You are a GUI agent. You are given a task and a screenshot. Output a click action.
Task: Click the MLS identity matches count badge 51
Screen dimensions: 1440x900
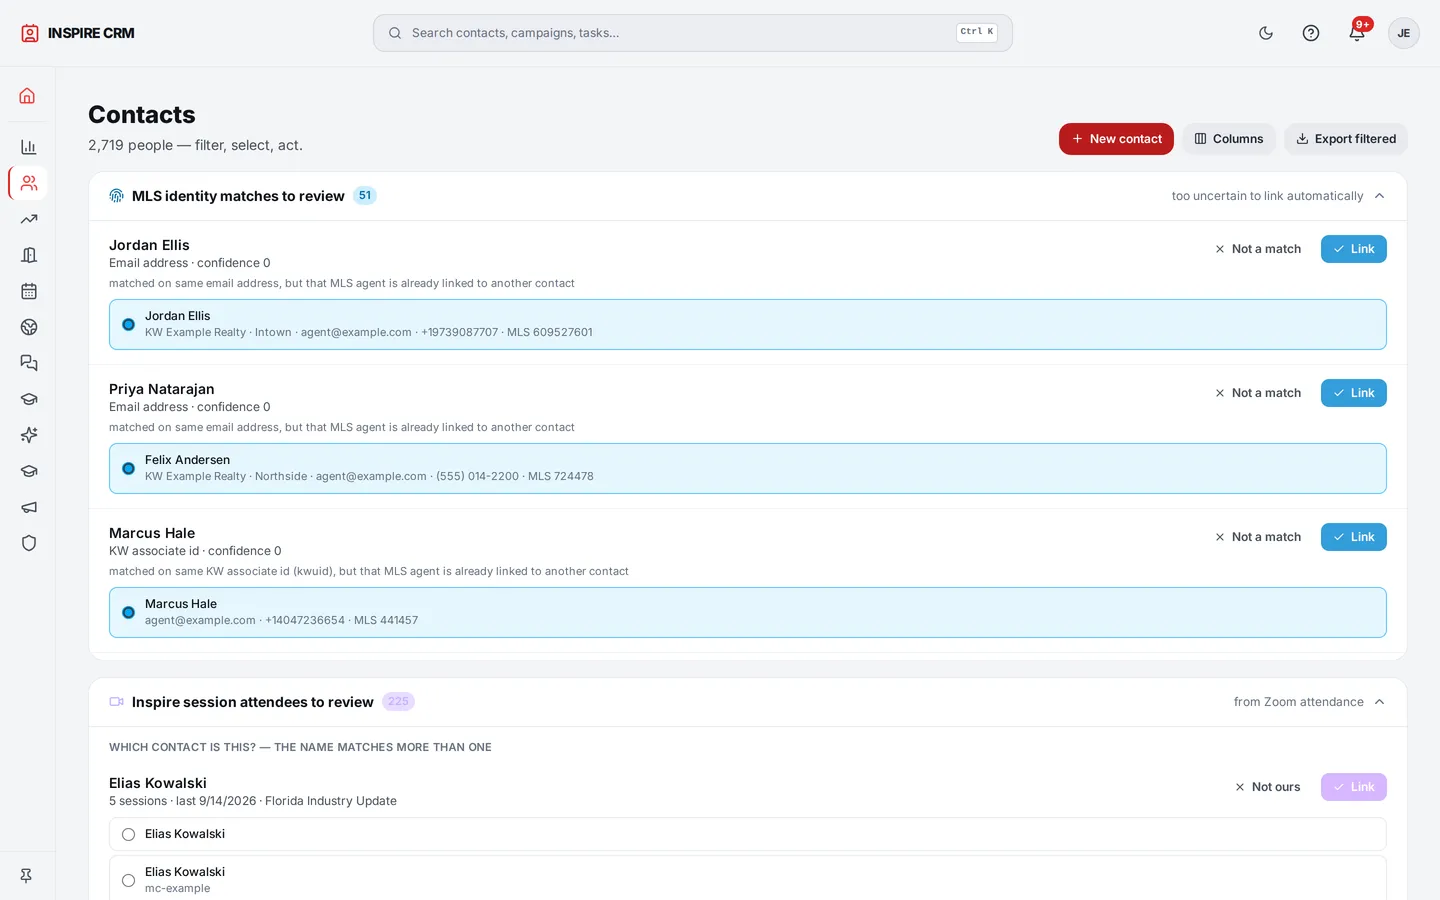click(x=365, y=196)
